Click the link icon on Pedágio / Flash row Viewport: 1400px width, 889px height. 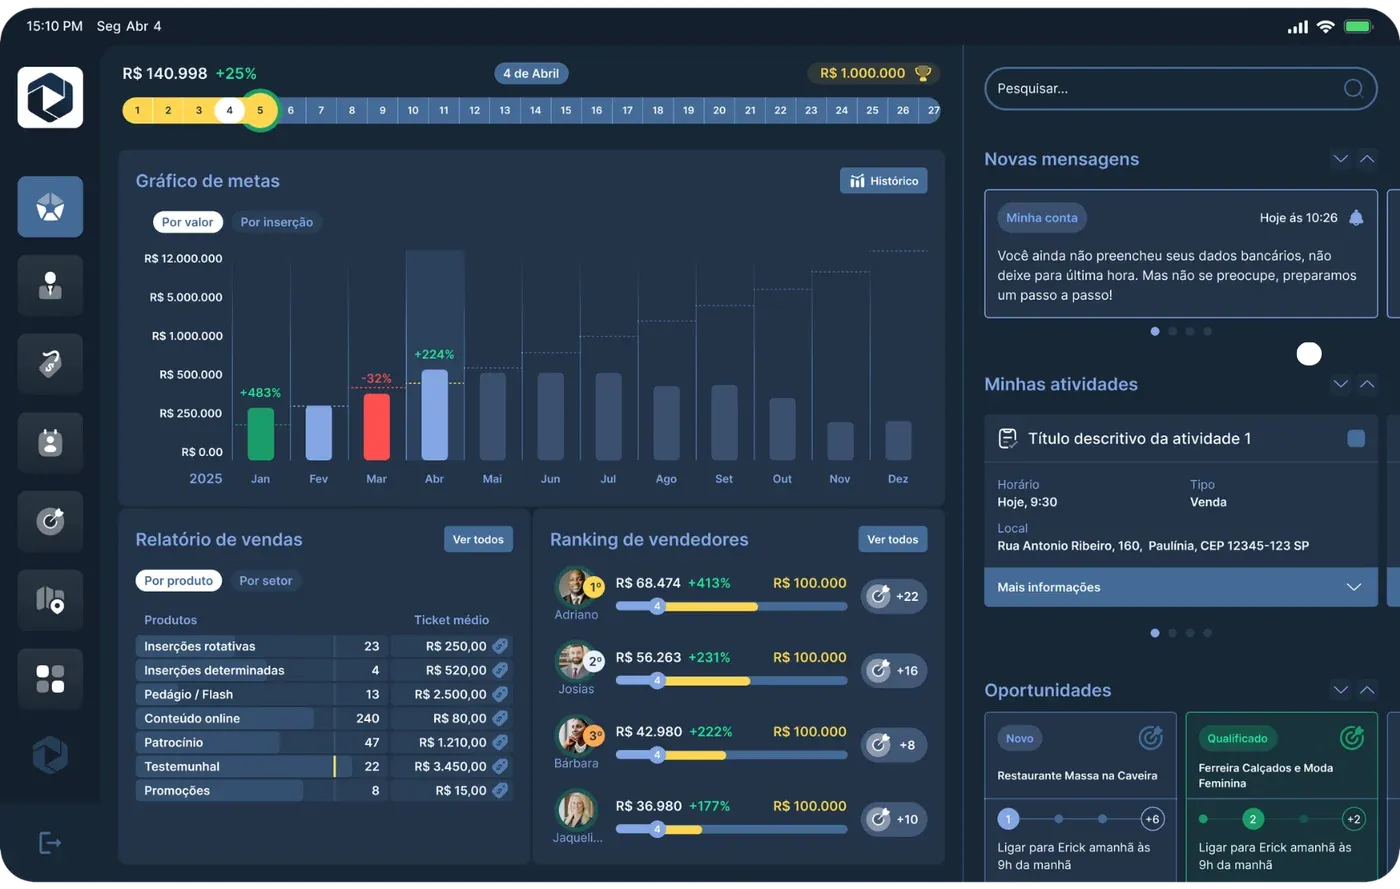pyautogui.click(x=501, y=694)
